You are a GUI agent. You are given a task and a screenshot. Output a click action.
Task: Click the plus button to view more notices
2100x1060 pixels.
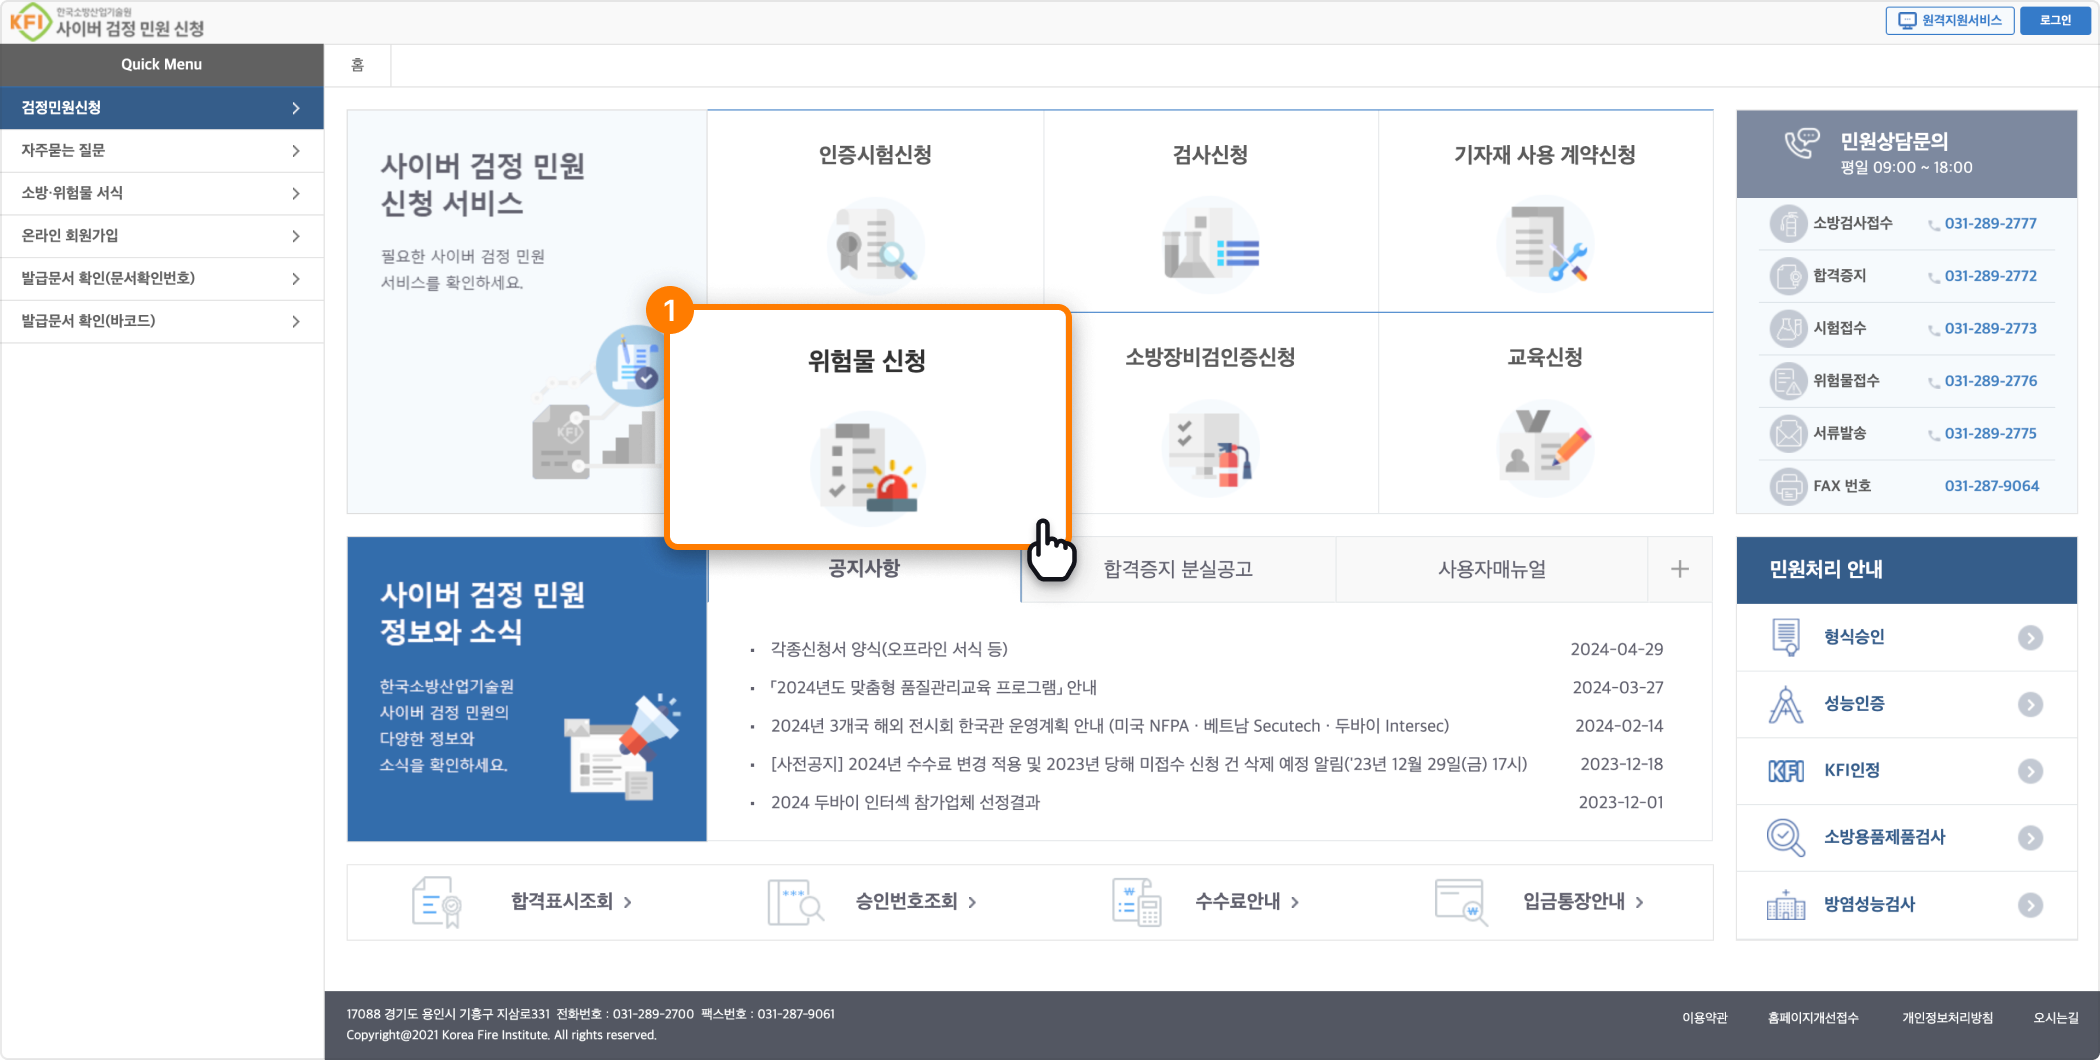1679,569
